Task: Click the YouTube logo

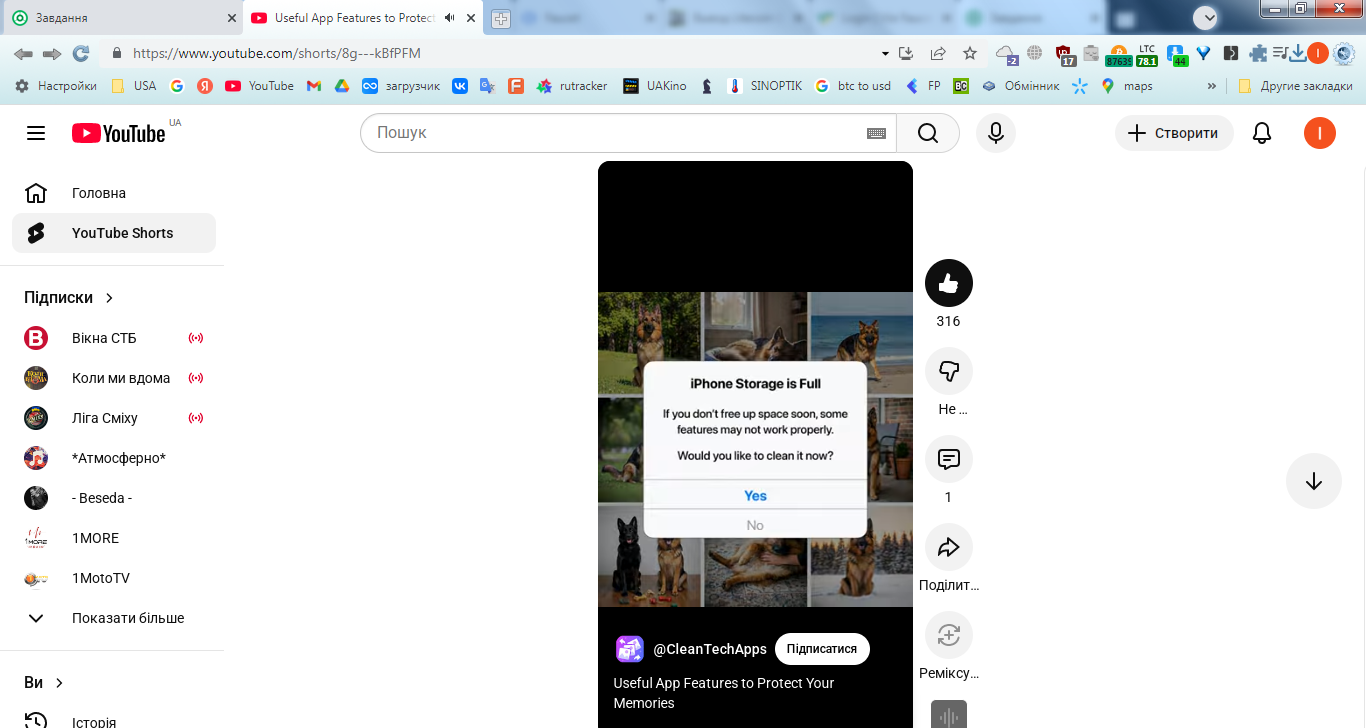Action: click(x=119, y=133)
